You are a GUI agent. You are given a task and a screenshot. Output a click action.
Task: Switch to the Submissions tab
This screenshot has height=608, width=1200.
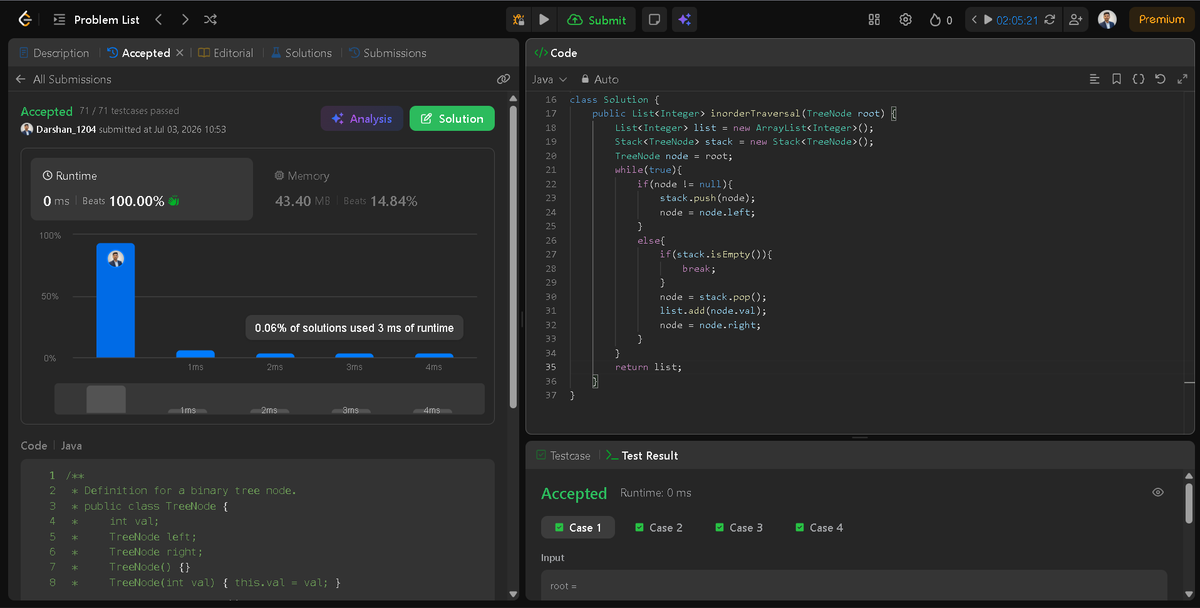(x=388, y=53)
